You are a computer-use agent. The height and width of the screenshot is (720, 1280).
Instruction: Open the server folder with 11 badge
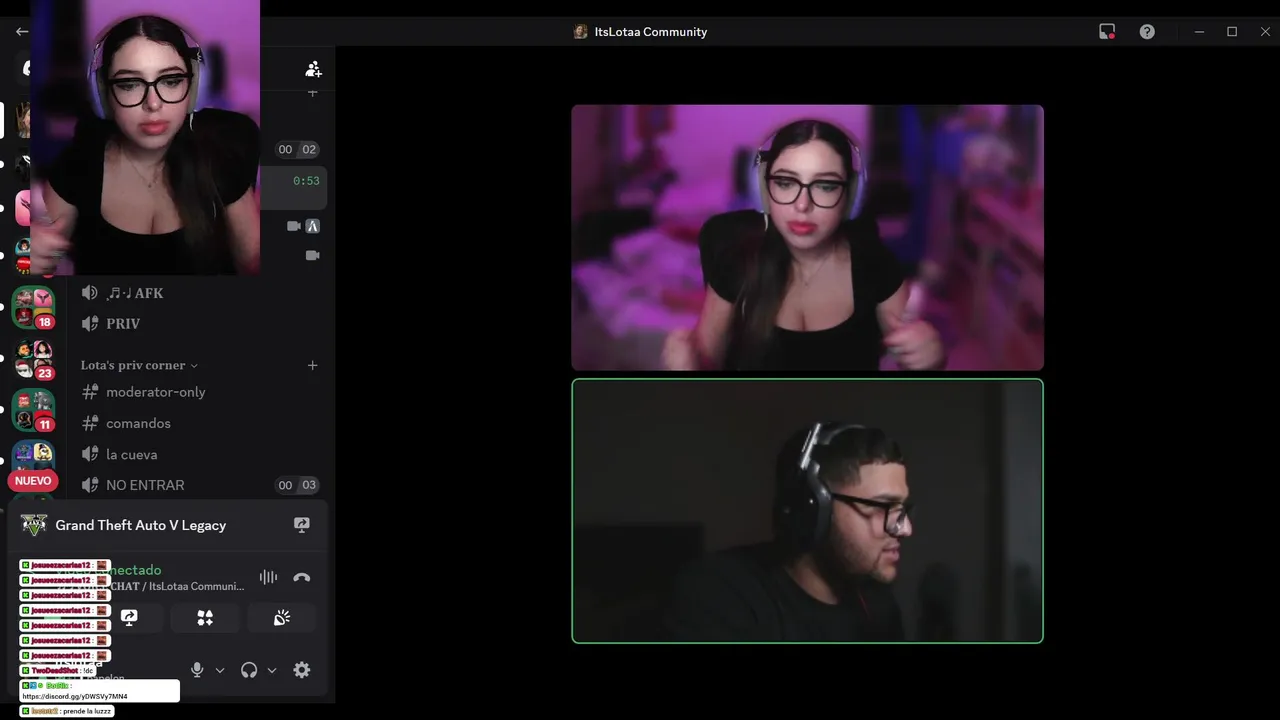(33, 411)
